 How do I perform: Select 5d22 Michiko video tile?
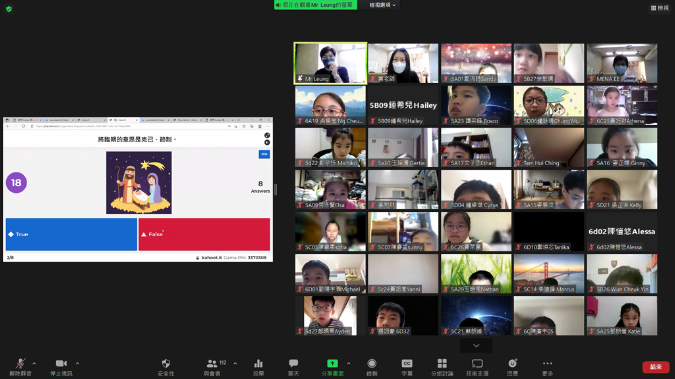pos(330,147)
